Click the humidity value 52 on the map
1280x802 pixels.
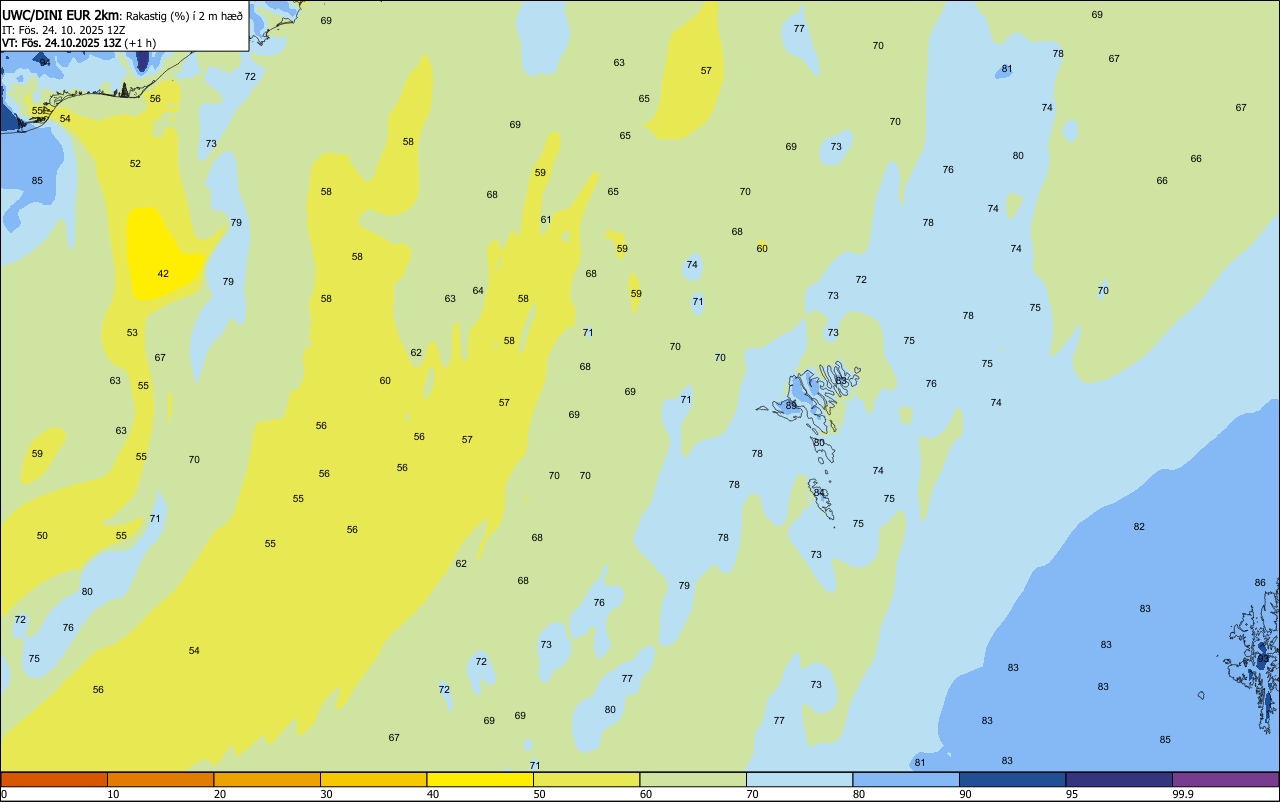(135, 164)
